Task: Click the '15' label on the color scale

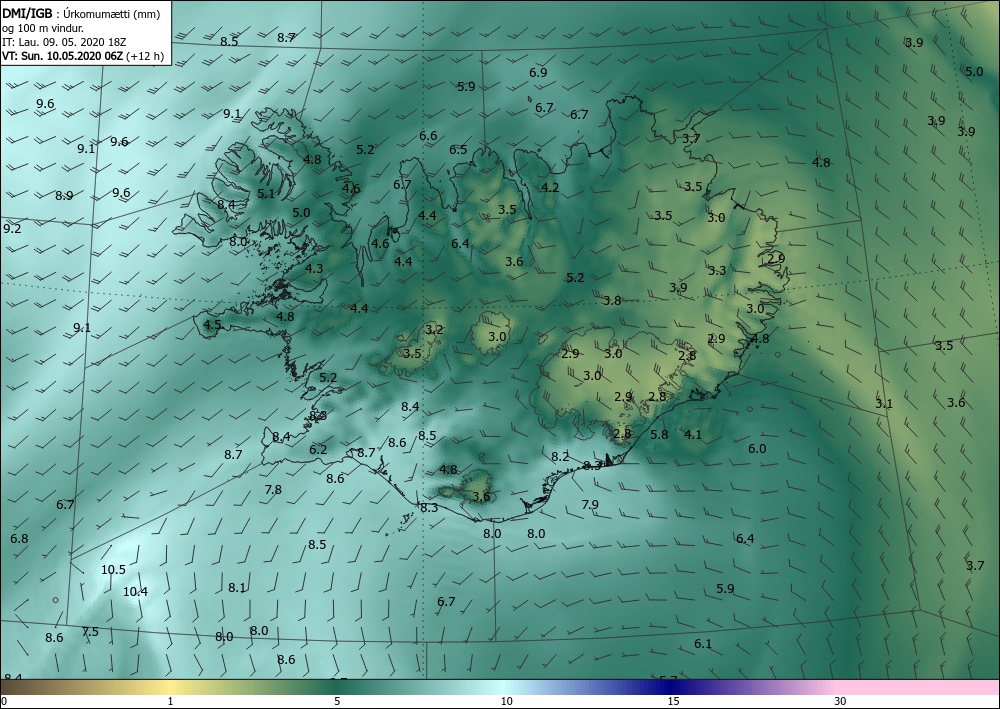Action: pyautogui.click(x=673, y=701)
